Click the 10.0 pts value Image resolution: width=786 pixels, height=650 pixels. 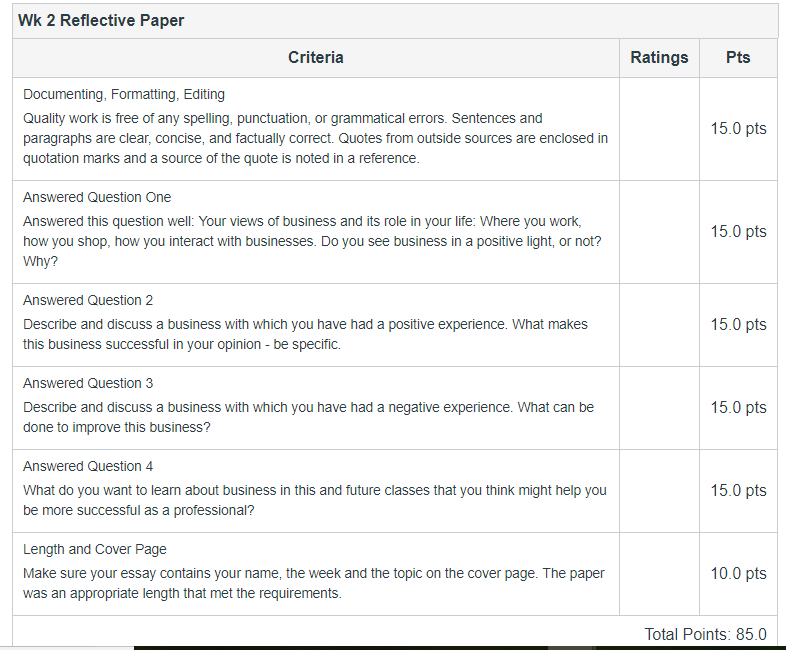point(738,573)
